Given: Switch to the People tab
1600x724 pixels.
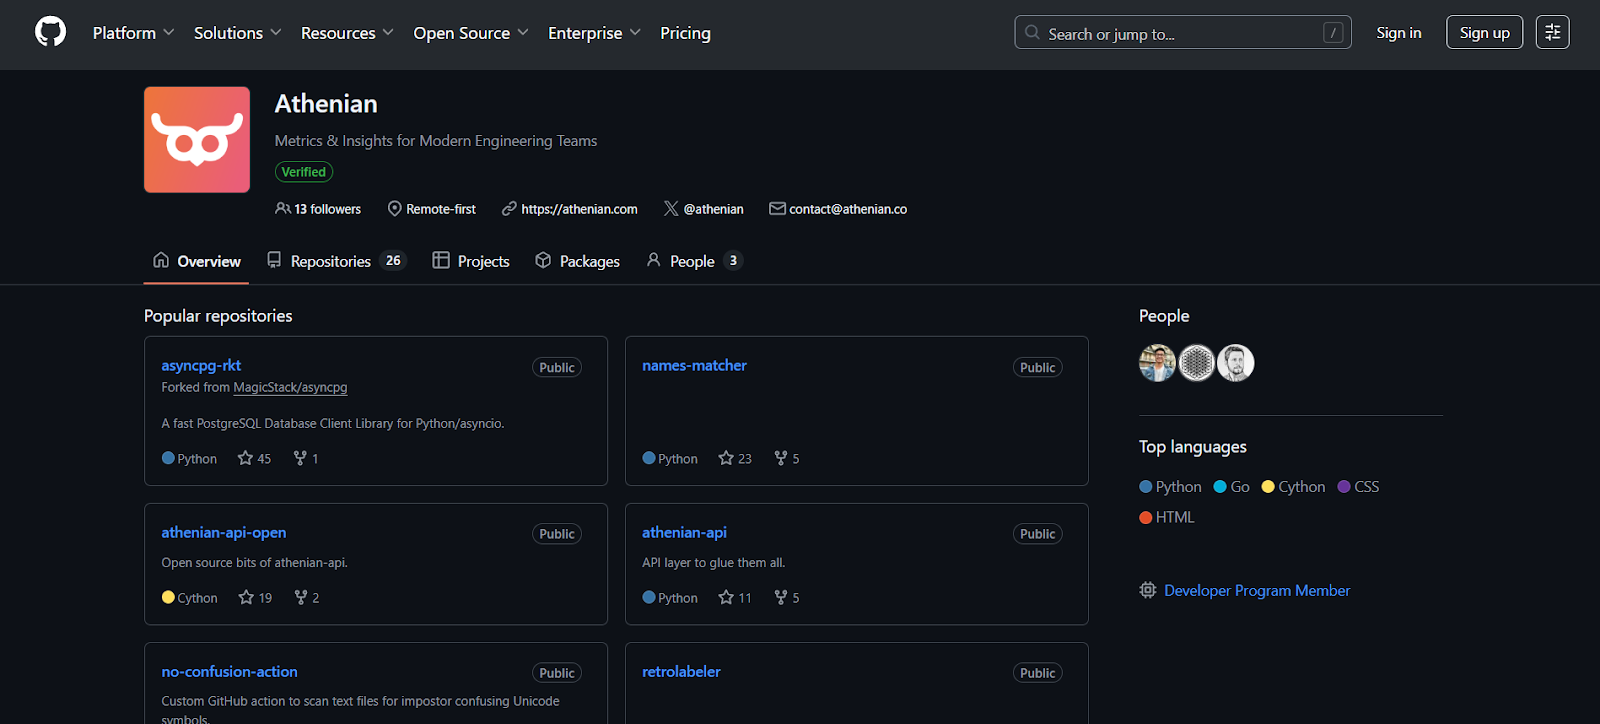Looking at the screenshot, I should 694,261.
